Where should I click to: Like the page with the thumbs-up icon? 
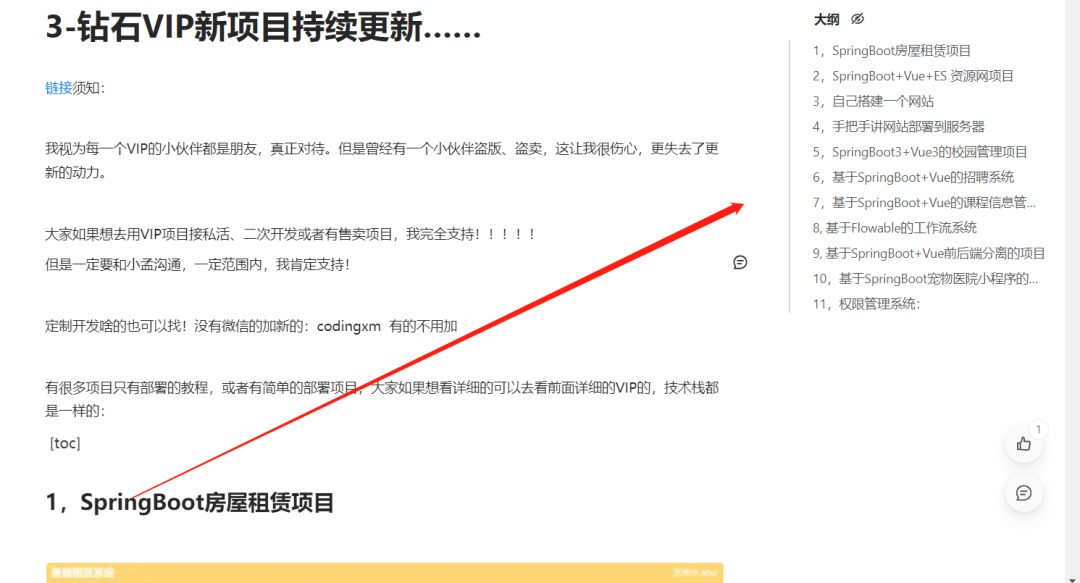click(1024, 444)
